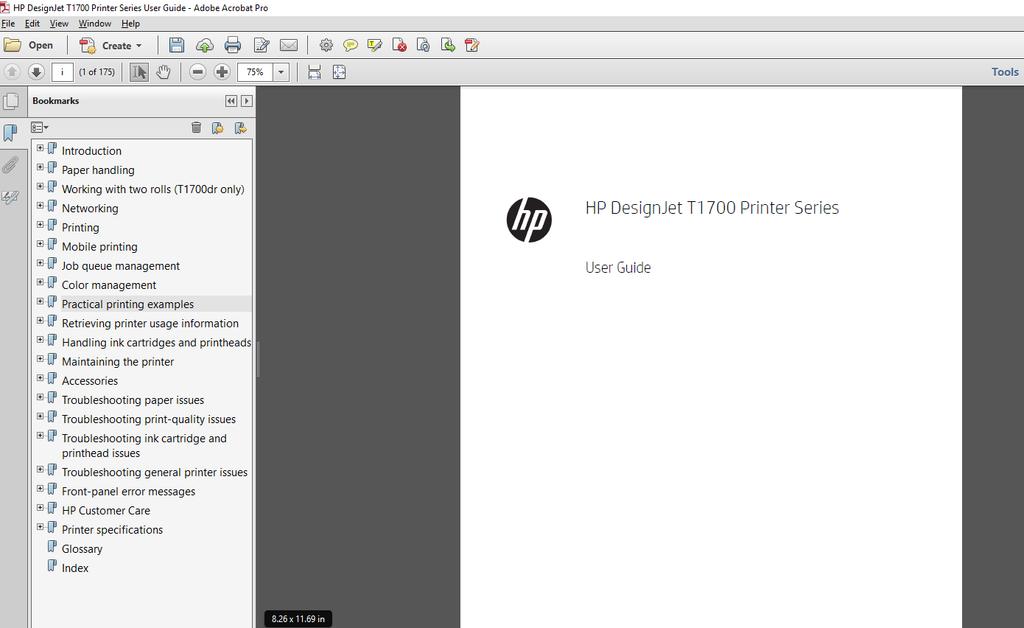1024x628 pixels.
Task: Select Practical printing examples bookmark label
Action: (x=127, y=304)
